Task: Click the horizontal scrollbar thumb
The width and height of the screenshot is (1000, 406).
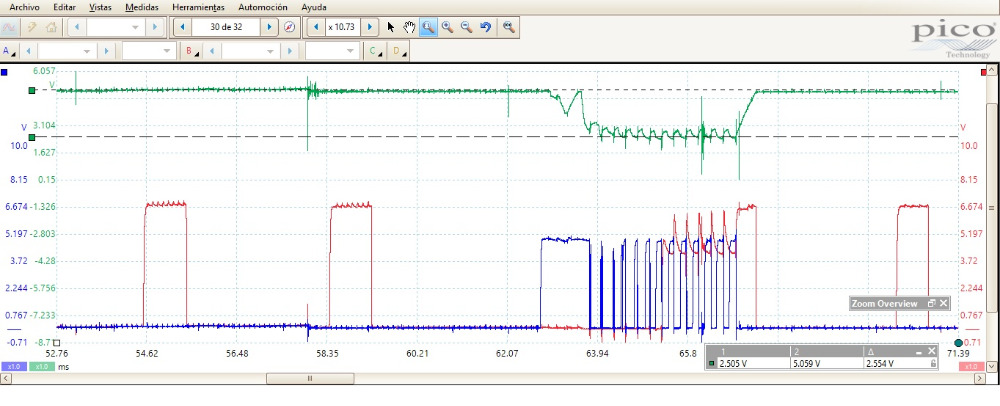Action: (309, 379)
